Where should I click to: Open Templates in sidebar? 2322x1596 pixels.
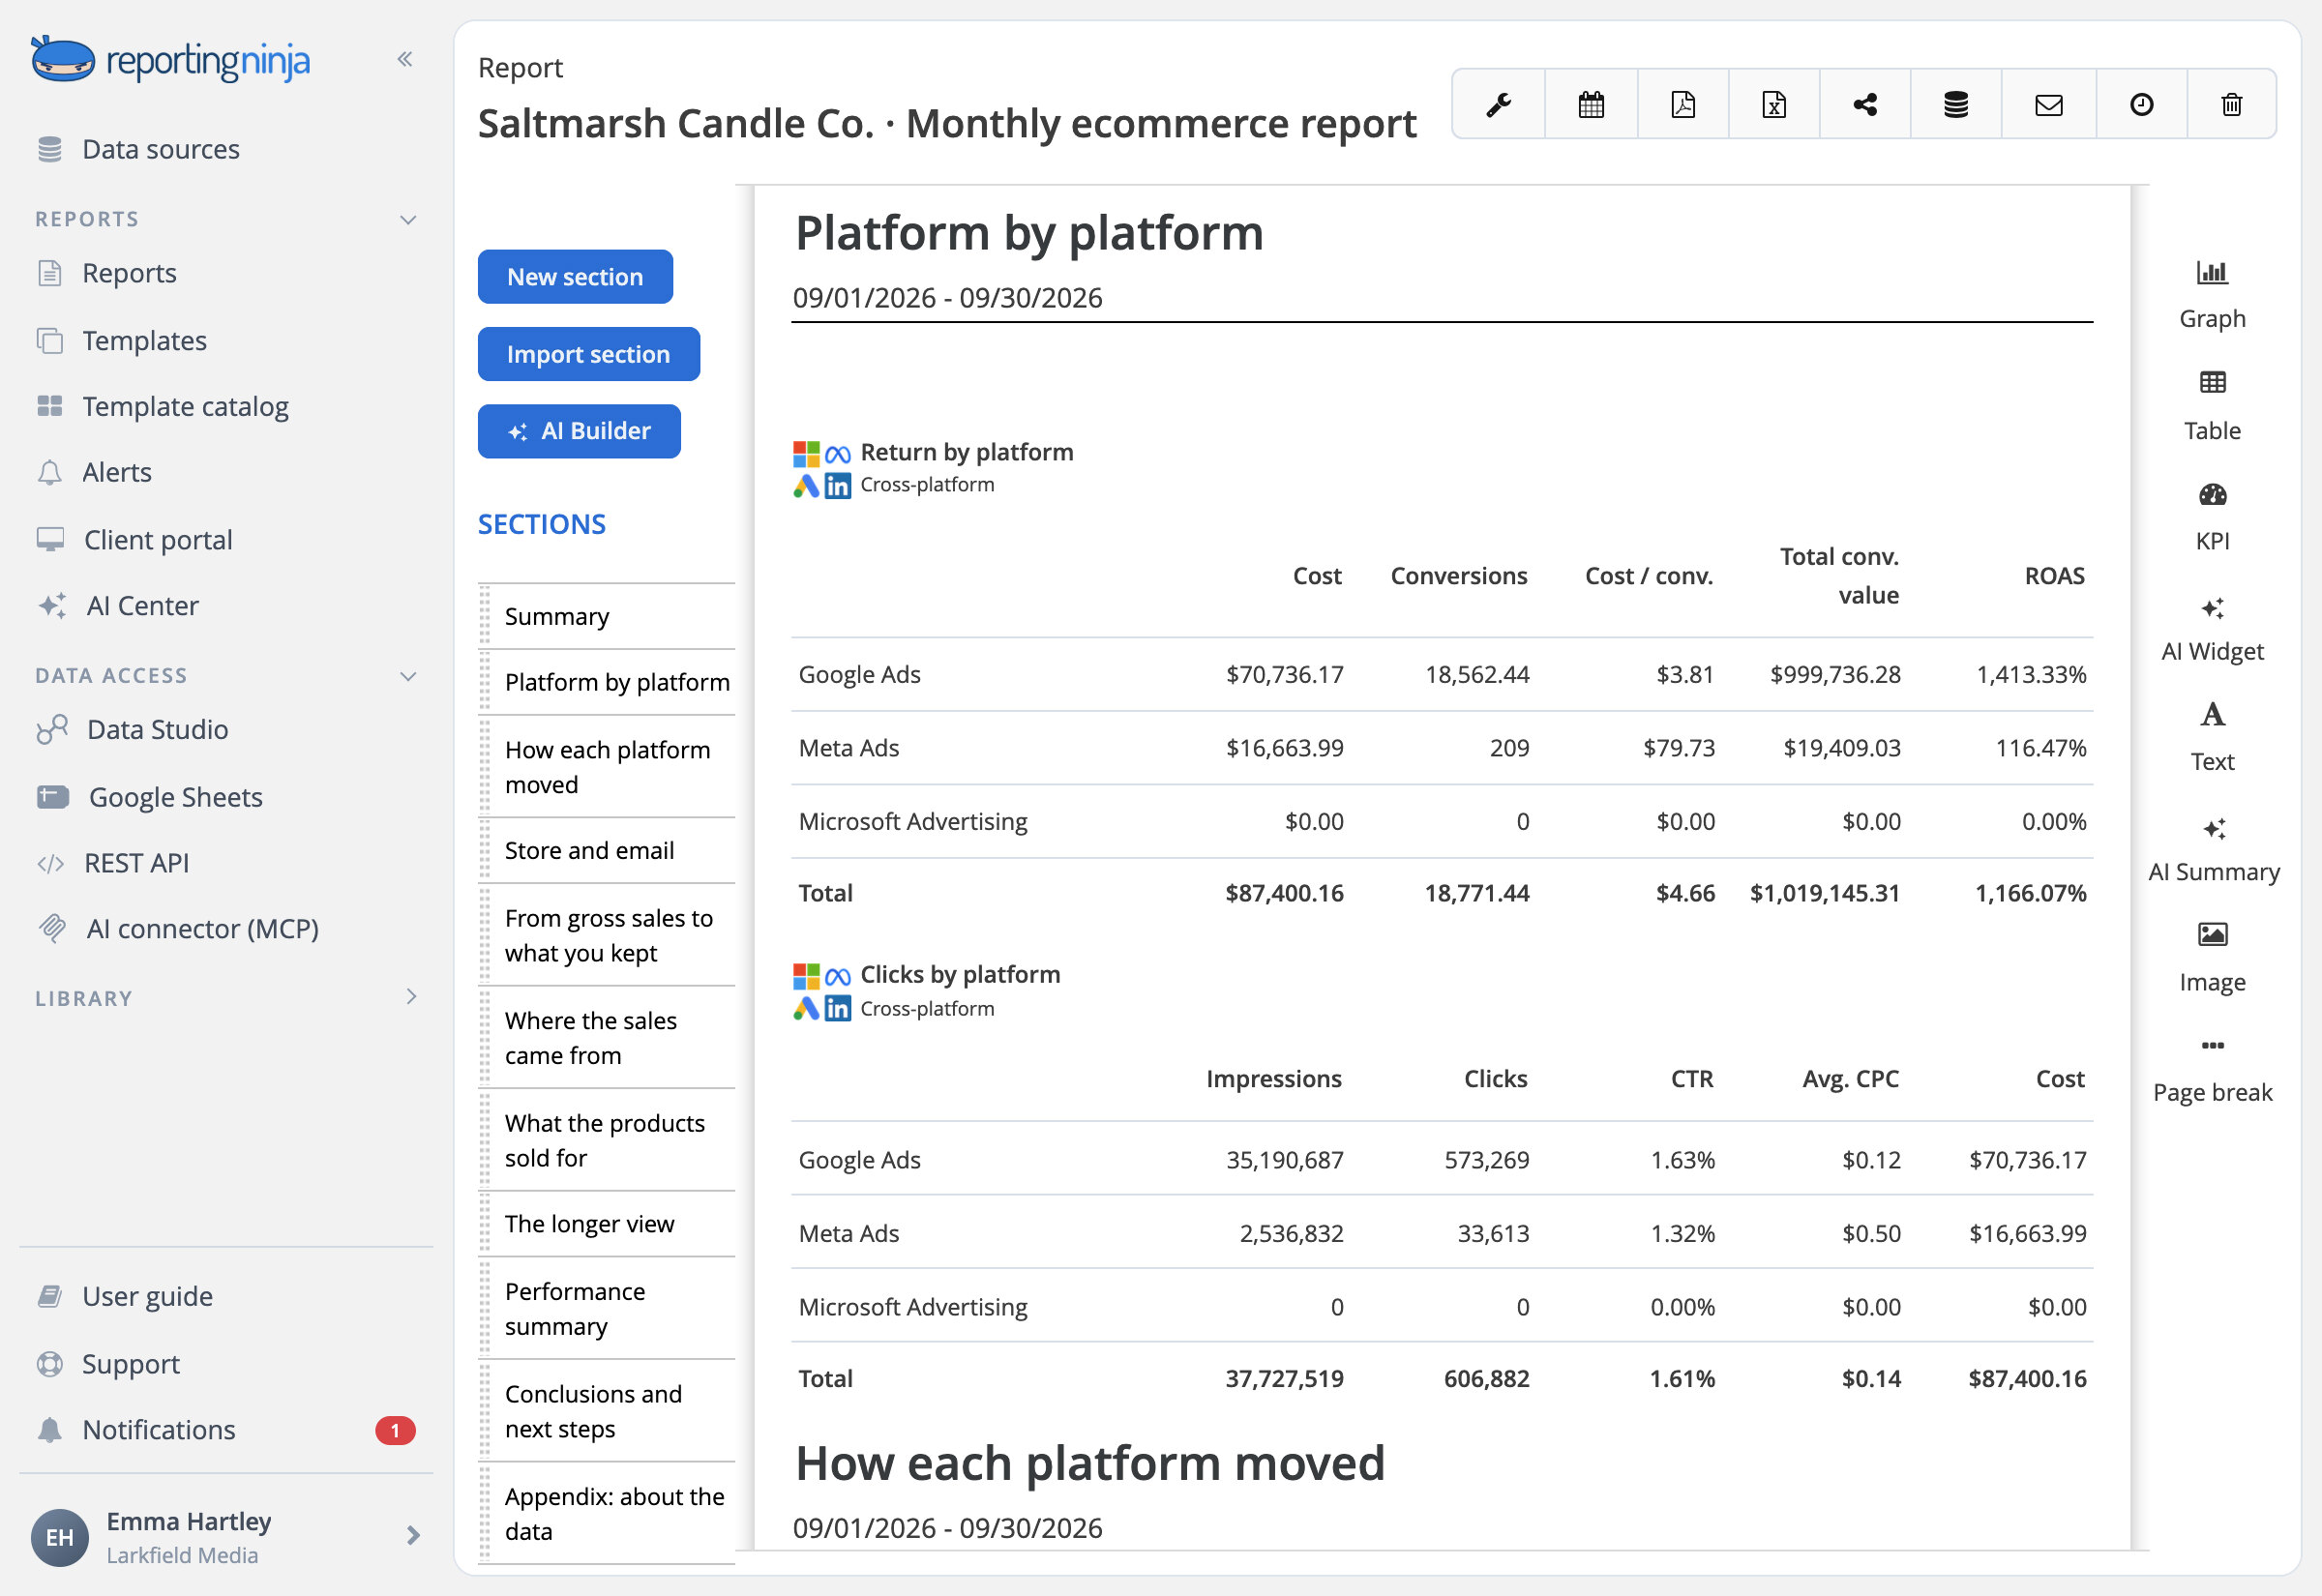[122, 340]
